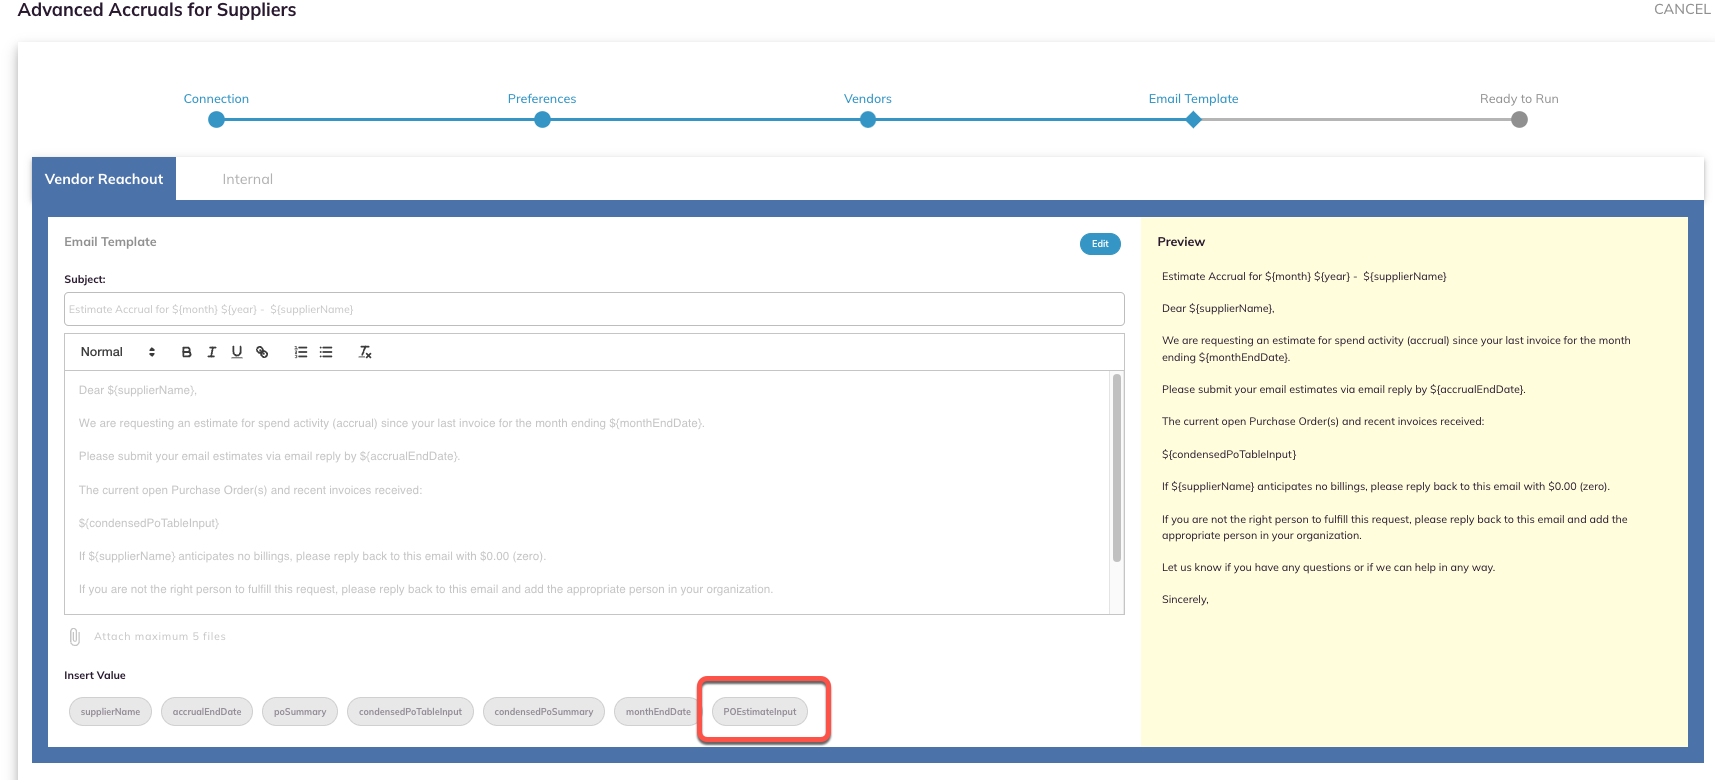The image size is (1715, 780).
Task: Click the email body scrollbar
Action: tap(1117, 468)
